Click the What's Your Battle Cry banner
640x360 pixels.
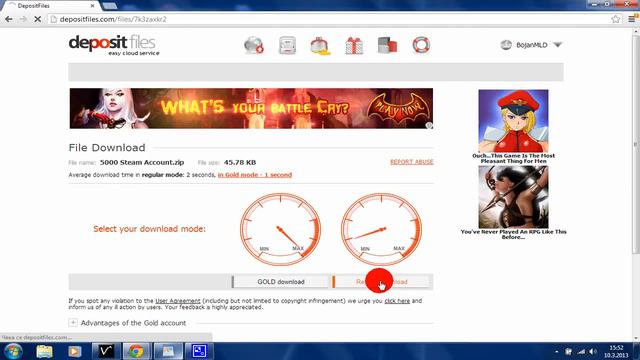click(251, 108)
